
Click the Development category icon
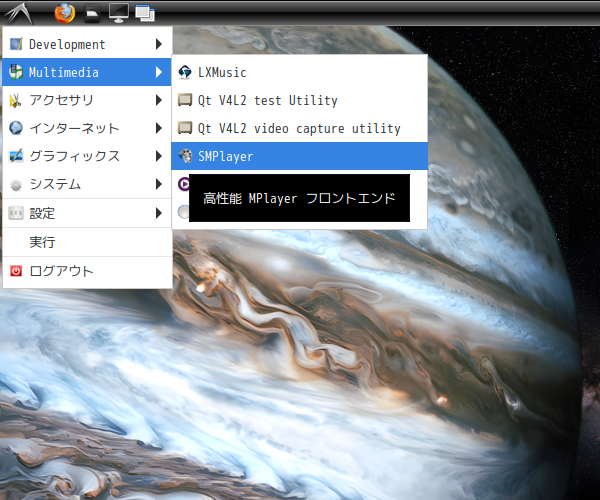(16, 44)
